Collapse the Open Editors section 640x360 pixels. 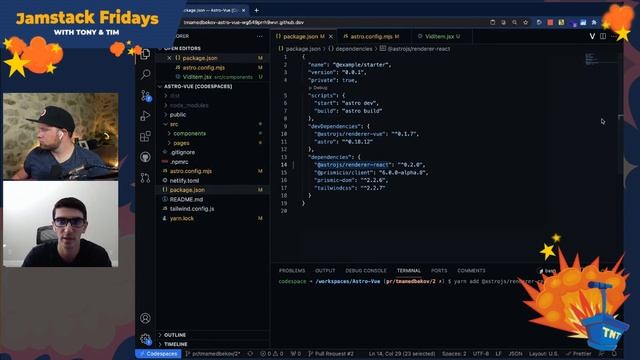182,48
